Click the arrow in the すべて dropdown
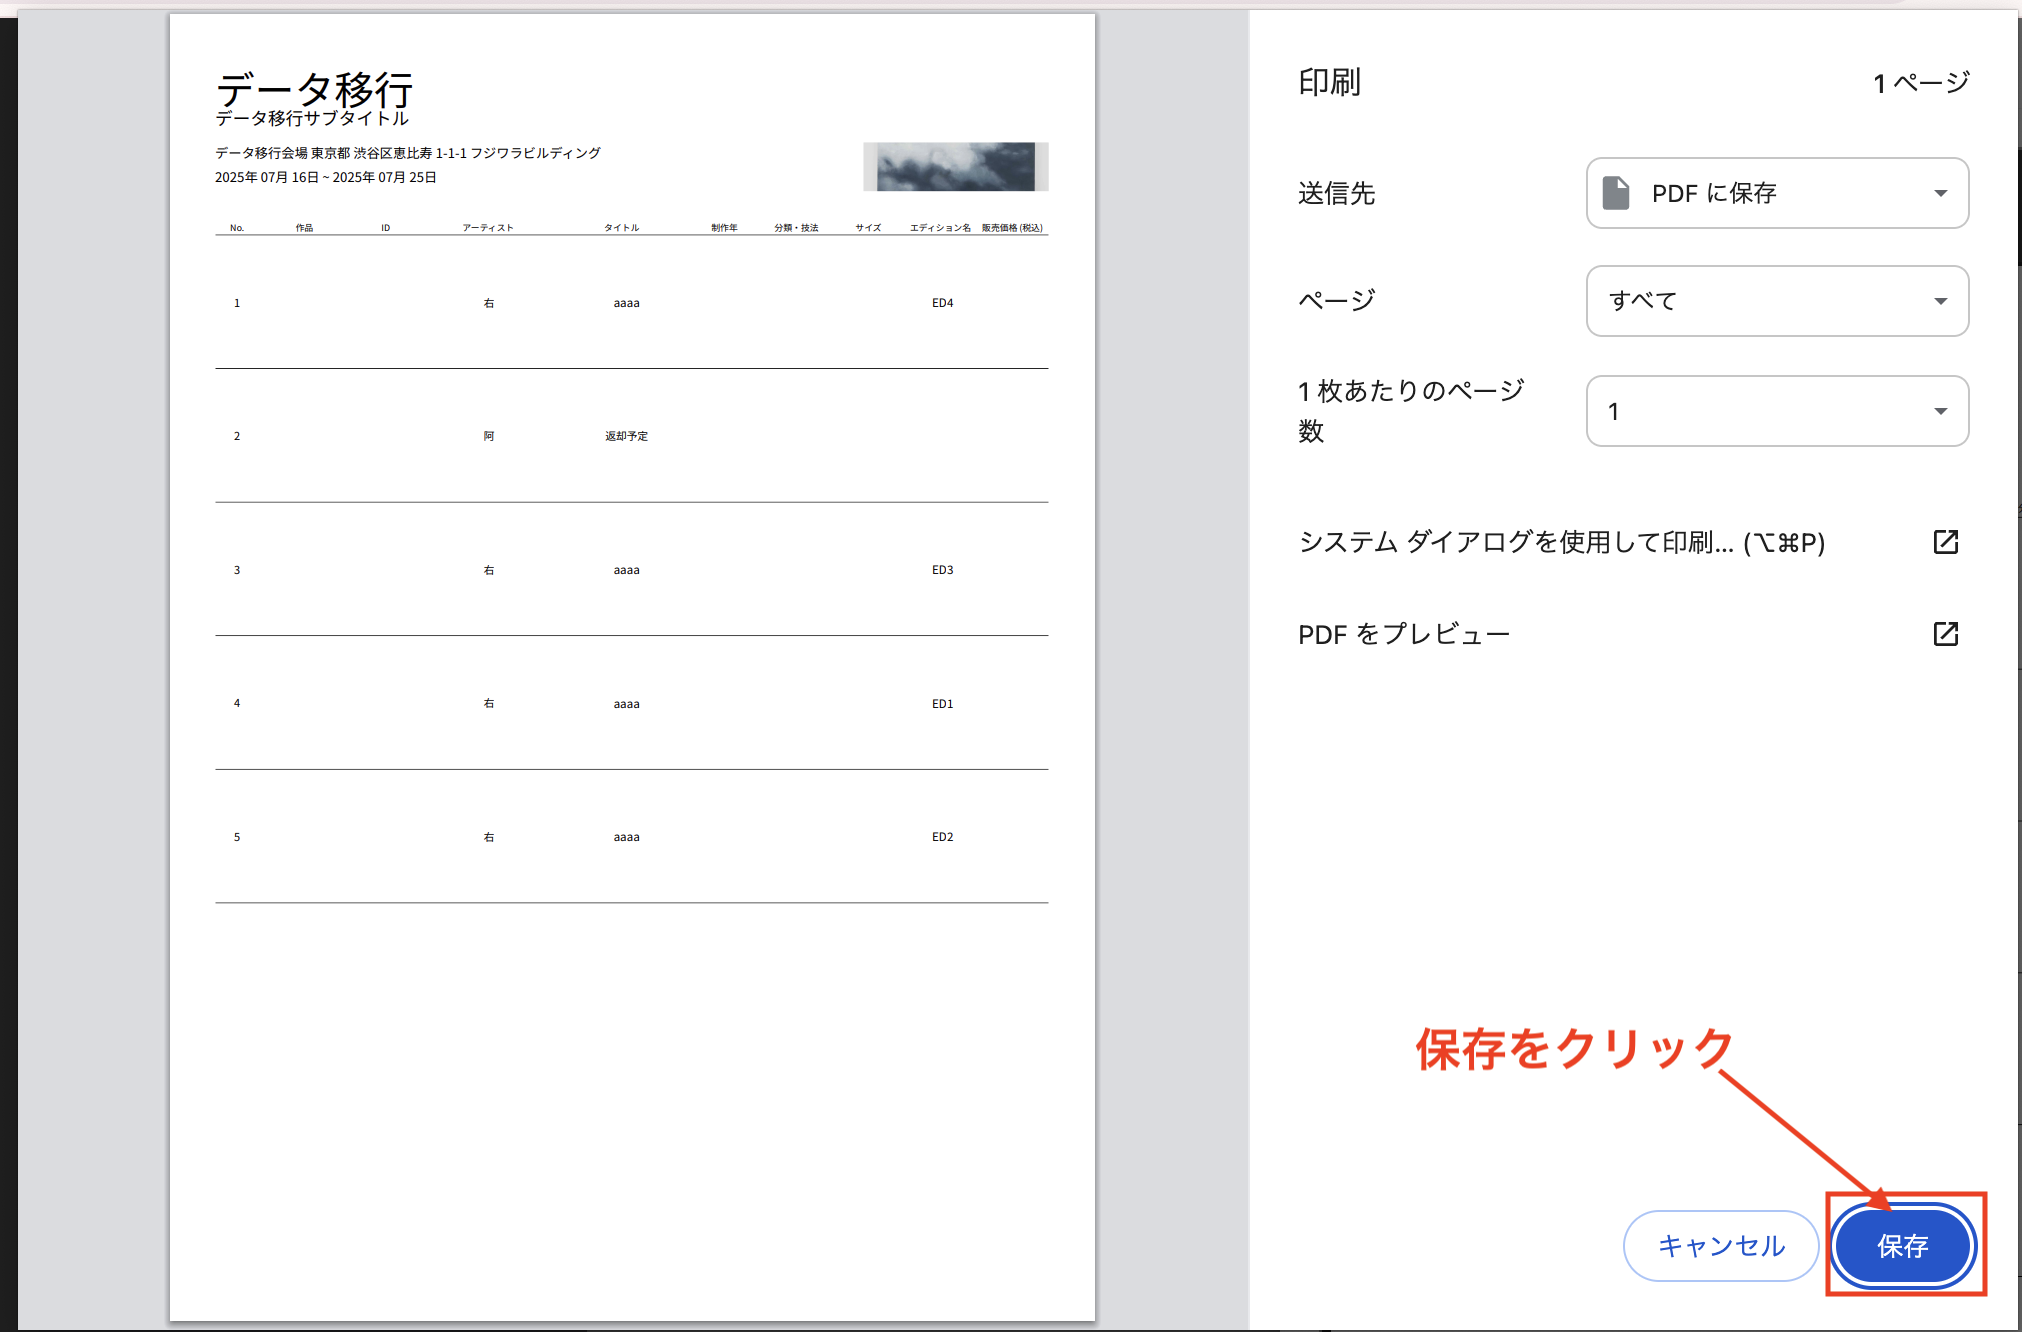The image size is (2022, 1332). (1940, 301)
